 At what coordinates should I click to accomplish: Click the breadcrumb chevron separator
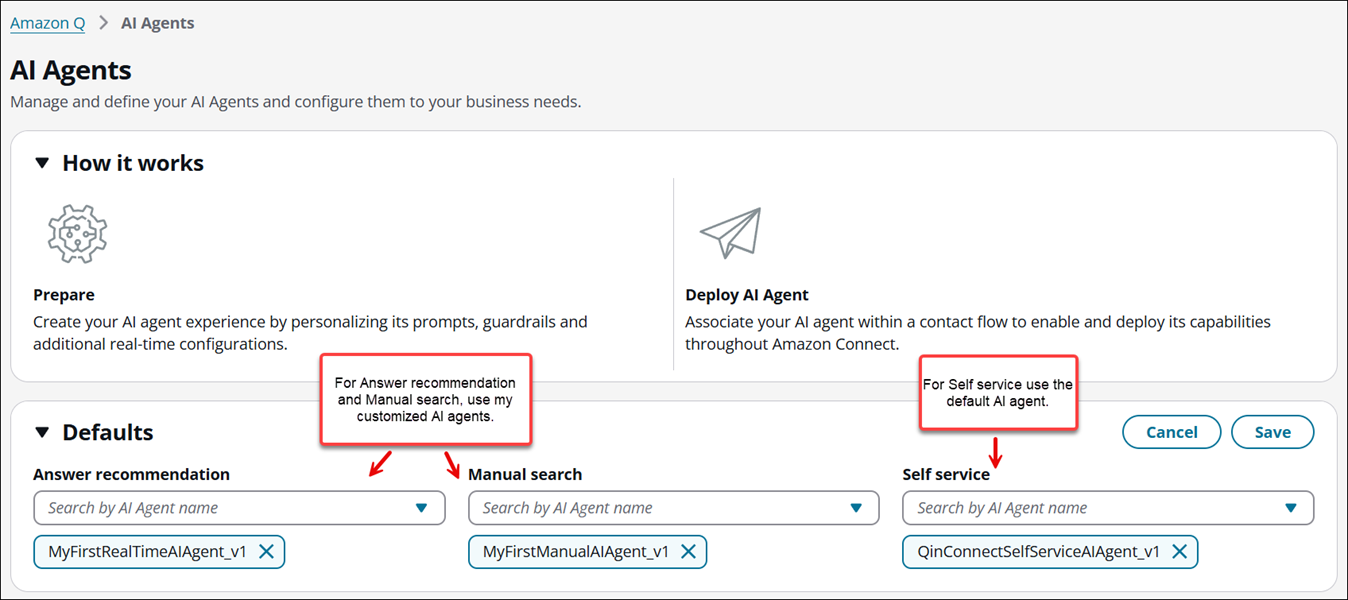click(x=103, y=23)
